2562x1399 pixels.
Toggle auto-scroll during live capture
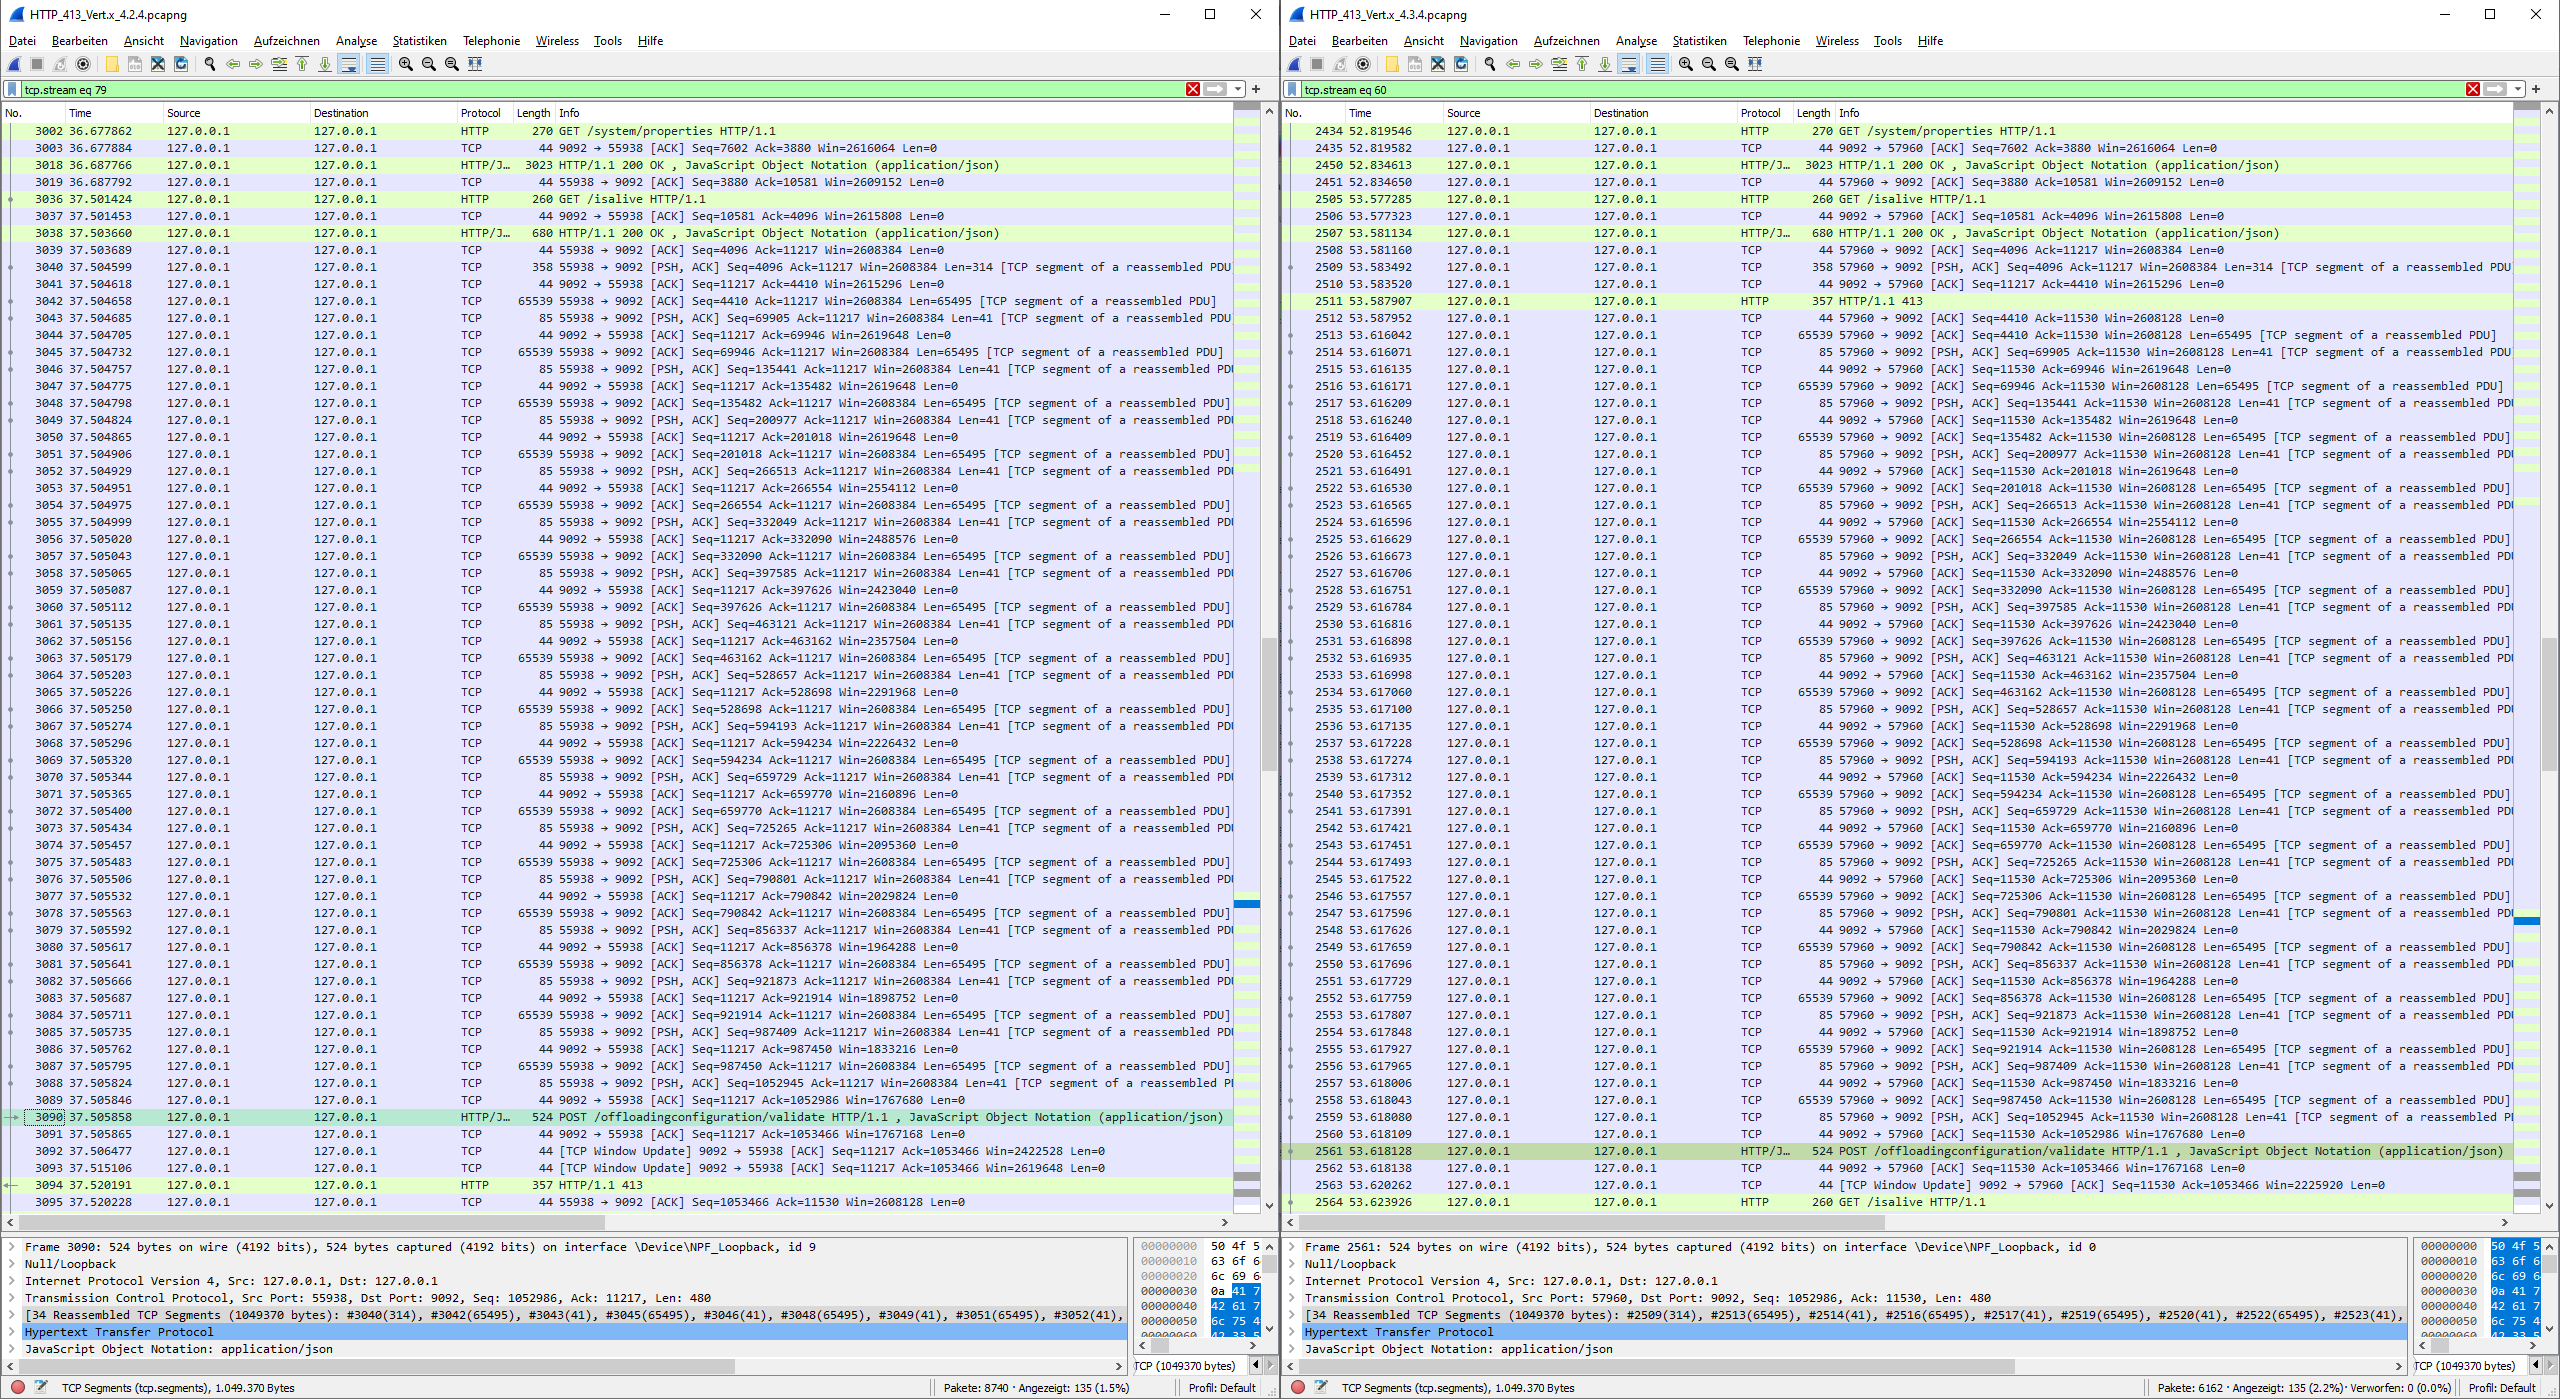tap(349, 63)
